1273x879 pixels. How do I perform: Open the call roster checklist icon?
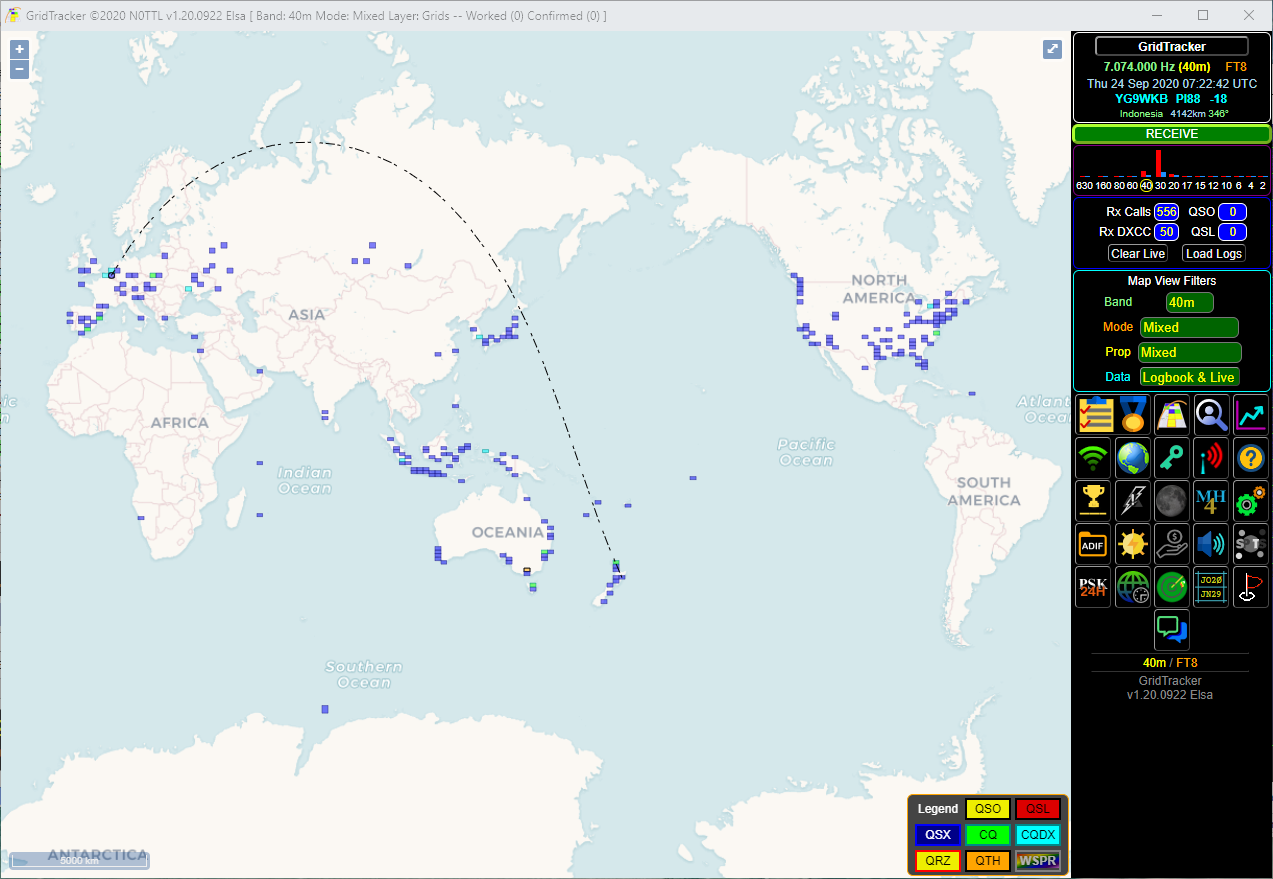[x=1095, y=414]
